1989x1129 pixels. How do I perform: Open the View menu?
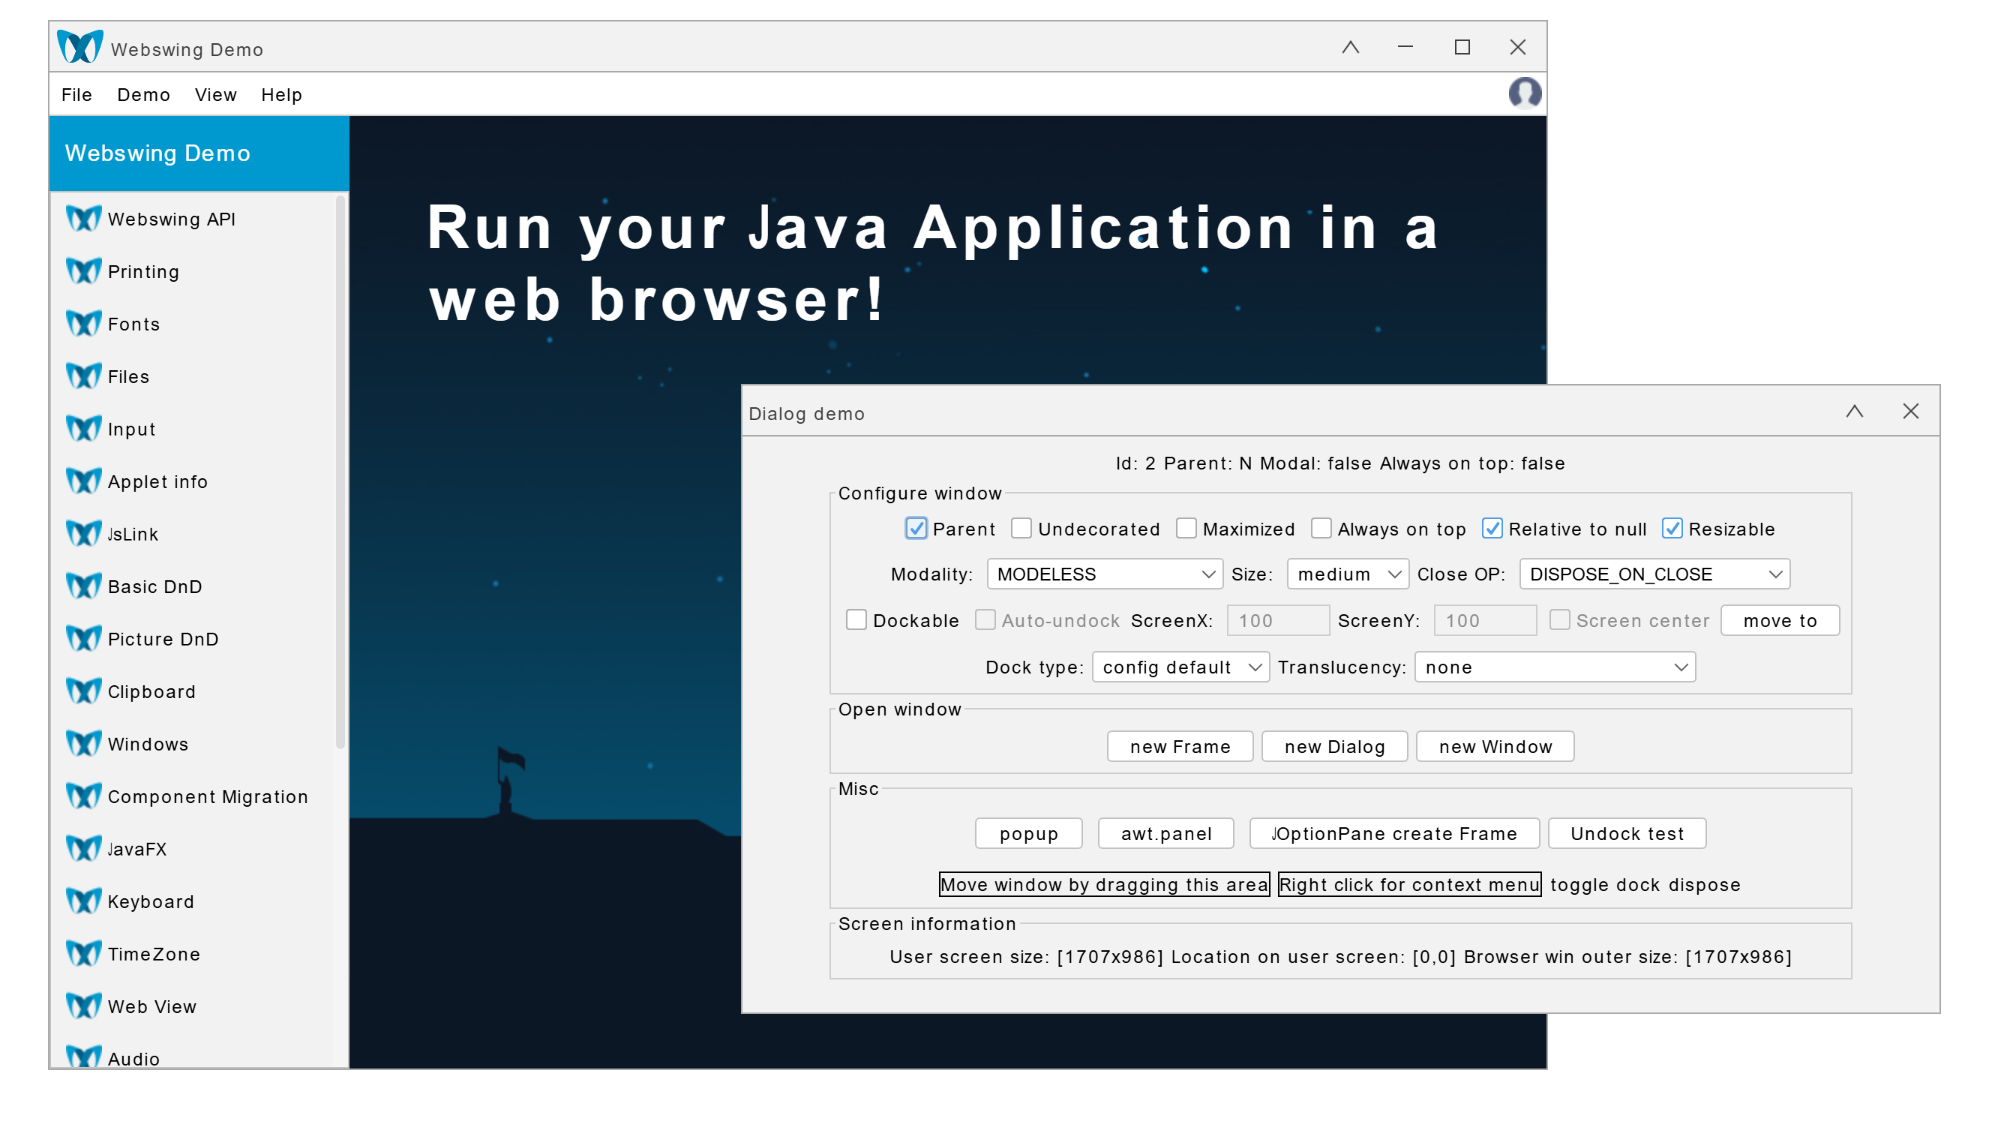[216, 95]
